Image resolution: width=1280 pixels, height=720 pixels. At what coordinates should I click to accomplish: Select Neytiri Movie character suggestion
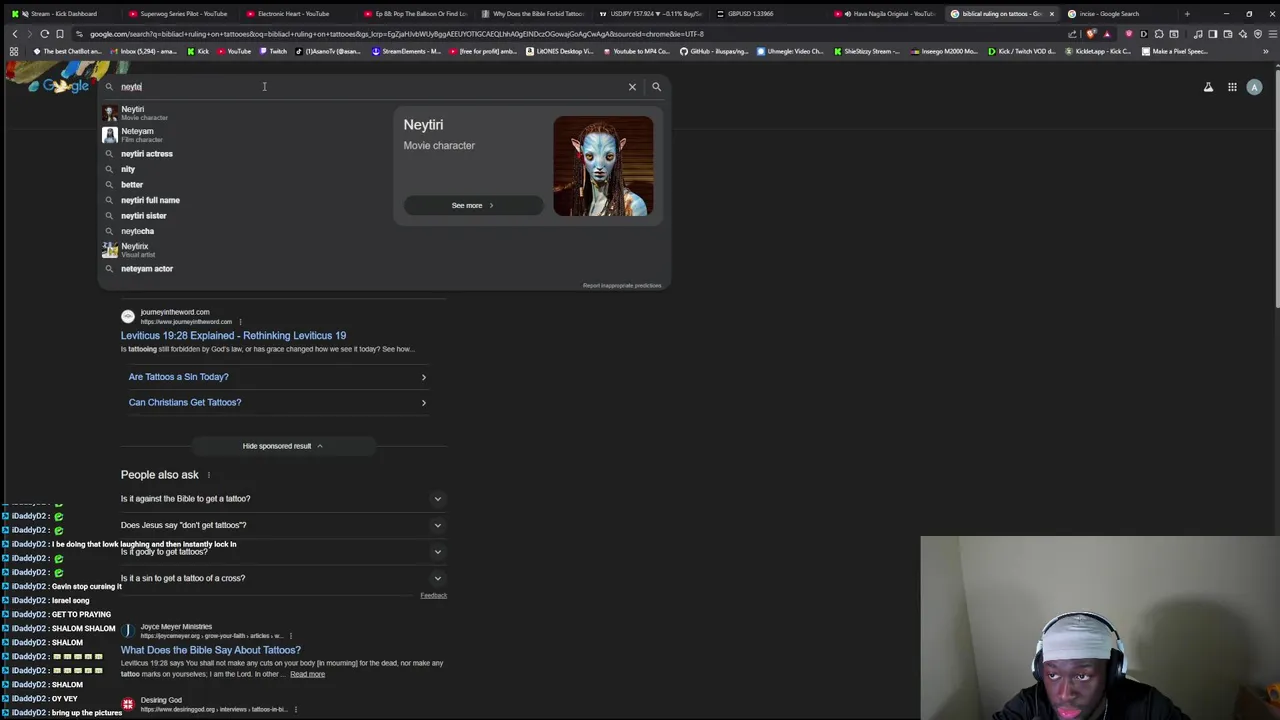[x=245, y=113]
